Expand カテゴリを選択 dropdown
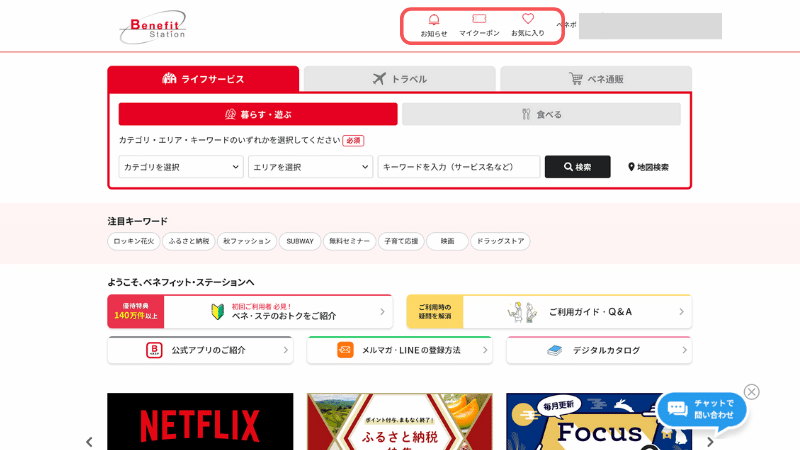The width and height of the screenshot is (800, 450). (x=181, y=167)
